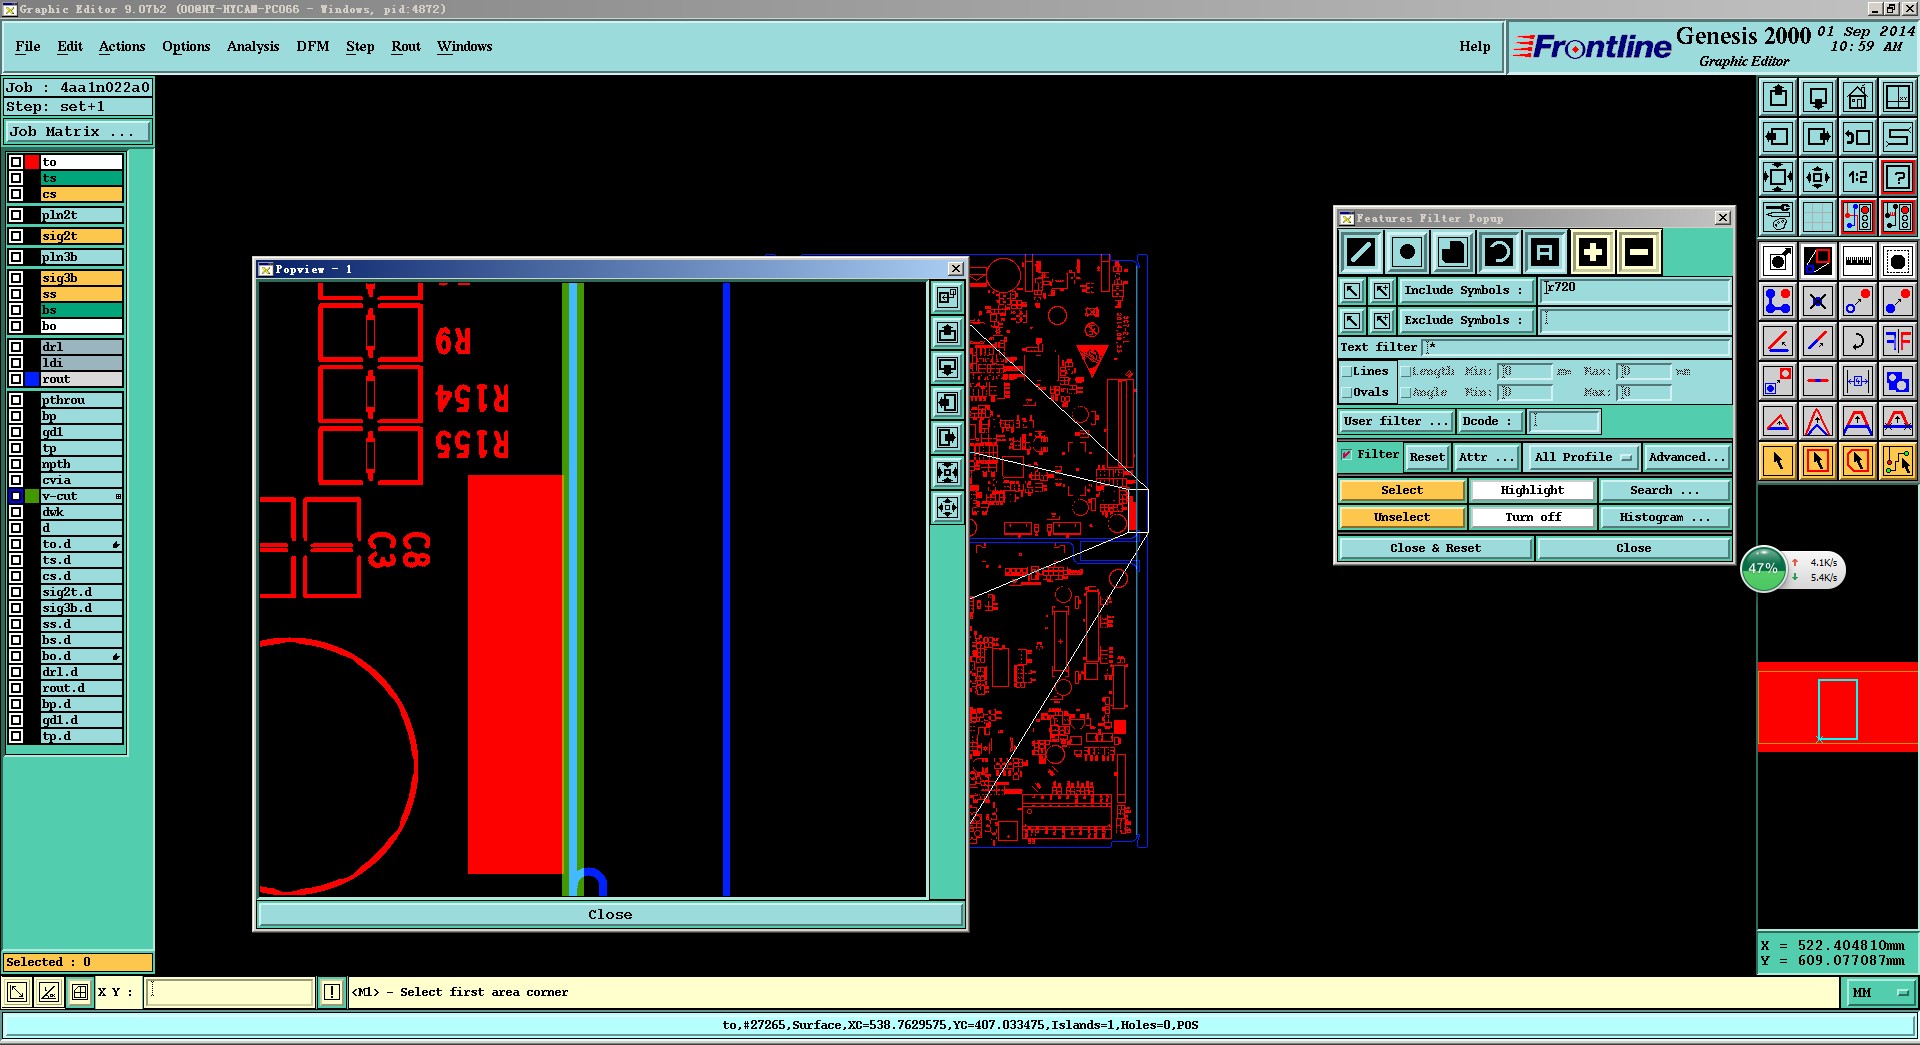
Task: Check the Ovals checkbox in filter popup
Action: [x=1347, y=393]
